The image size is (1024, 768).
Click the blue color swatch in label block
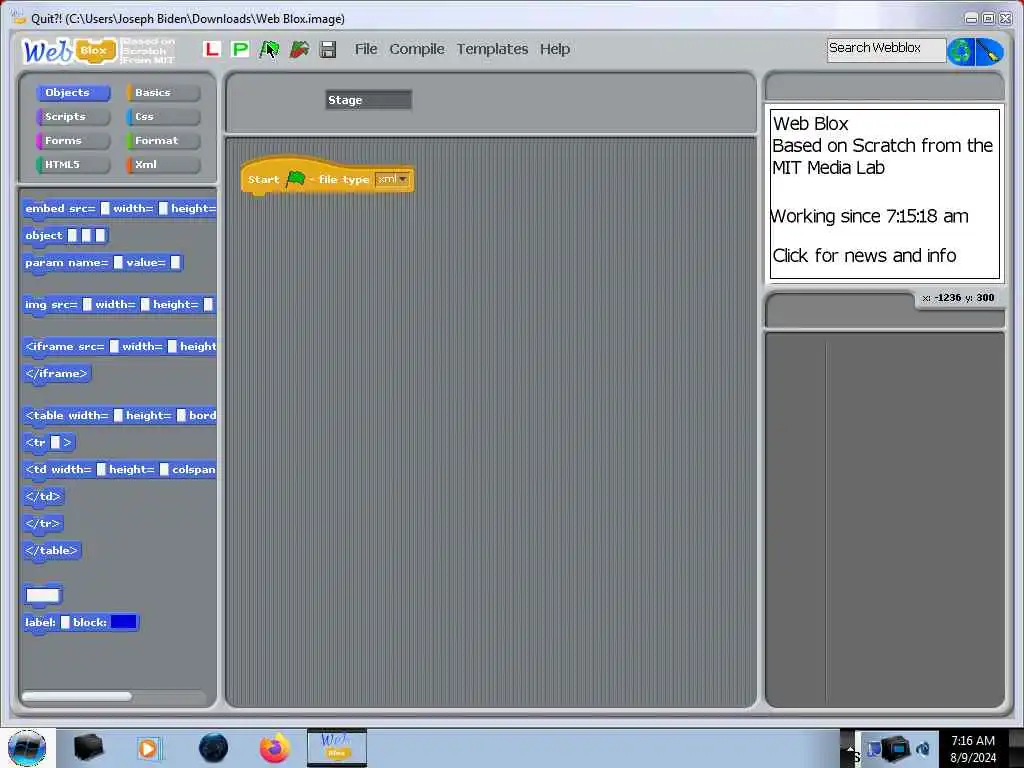click(x=124, y=622)
